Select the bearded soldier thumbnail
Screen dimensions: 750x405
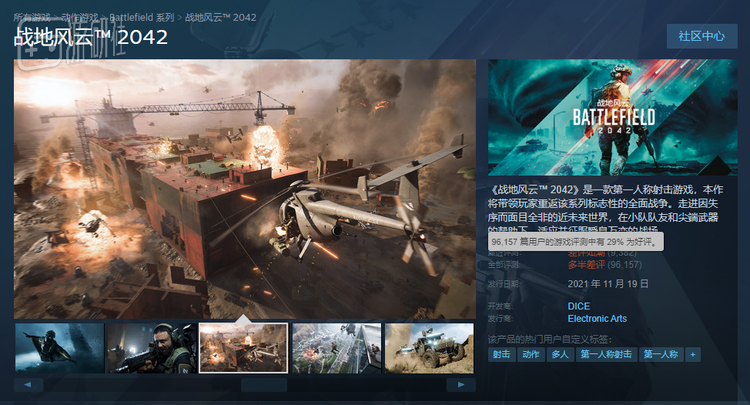coord(151,347)
